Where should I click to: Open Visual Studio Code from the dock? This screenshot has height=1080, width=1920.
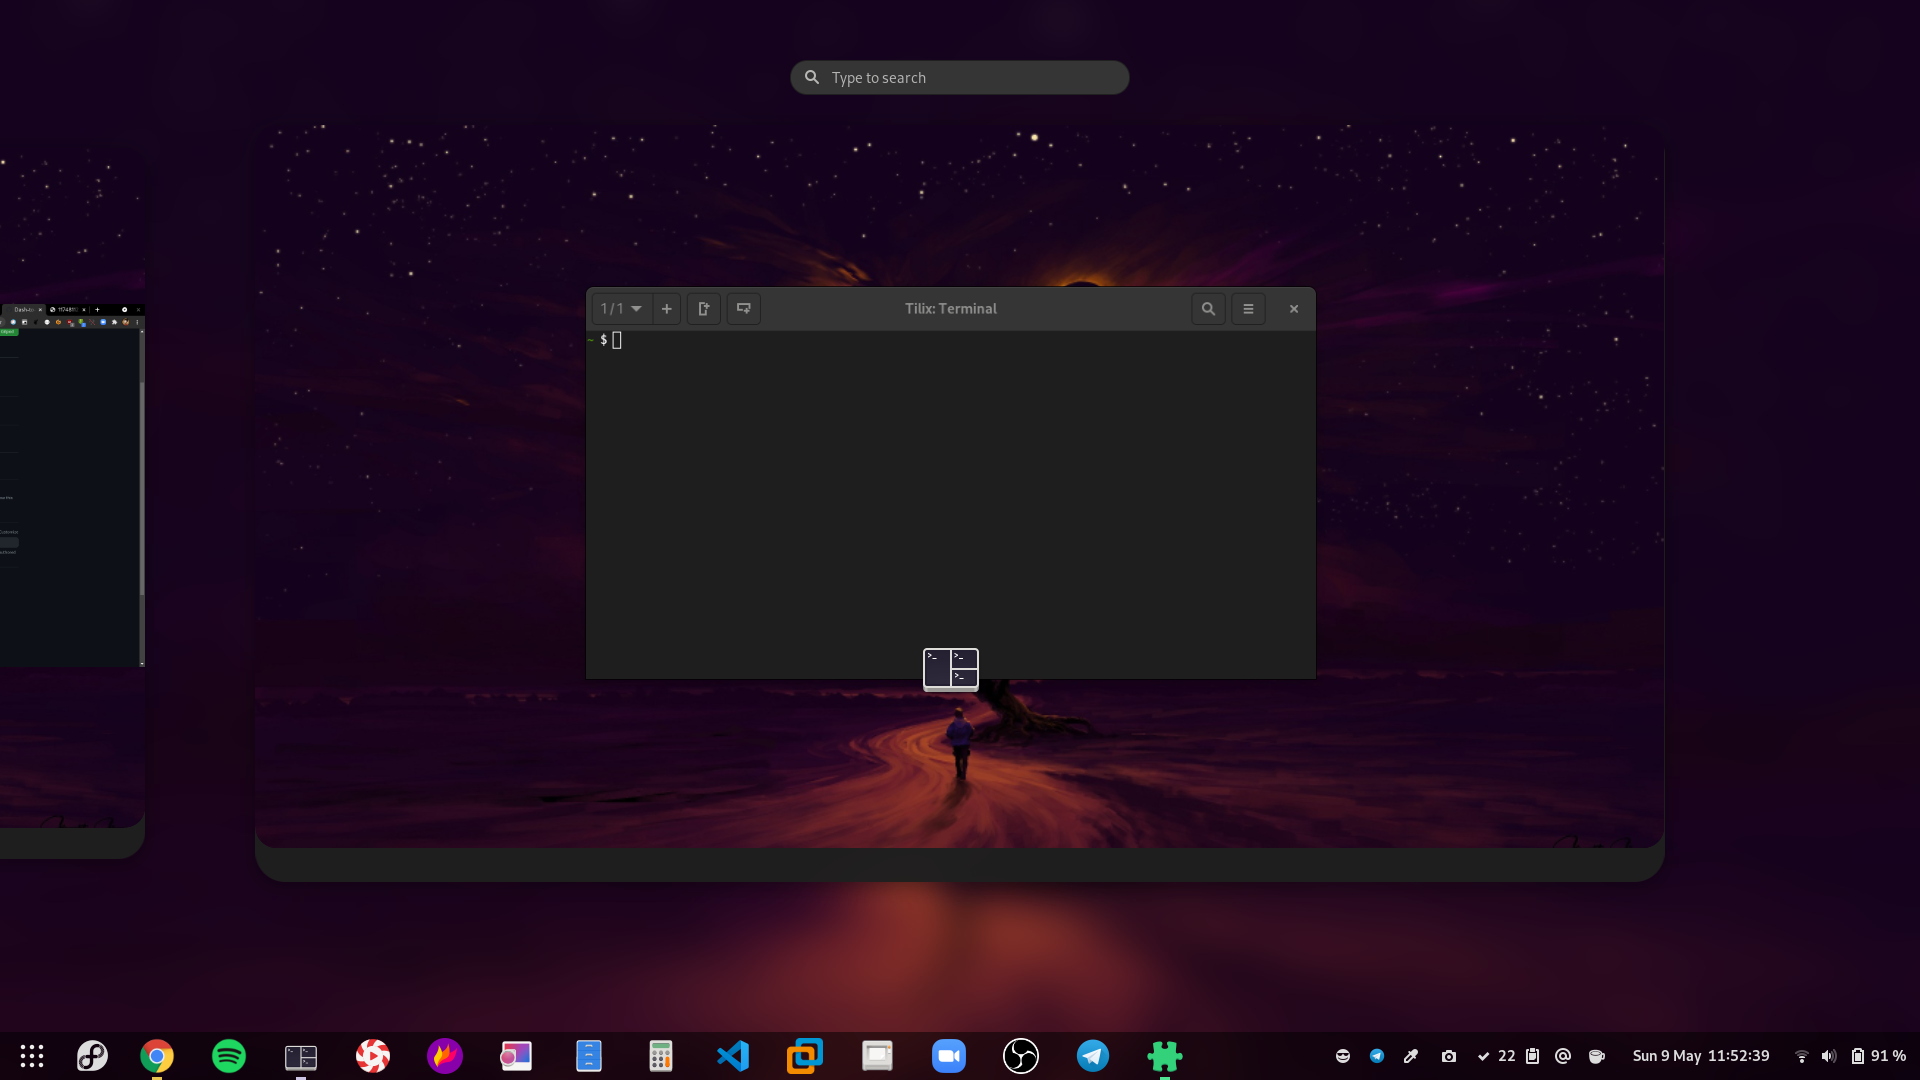(733, 1056)
